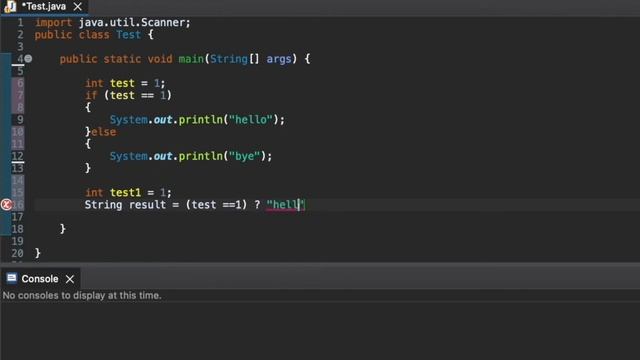Click the println("bye") statement
The width and height of the screenshot is (640, 360).
tap(191, 156)
